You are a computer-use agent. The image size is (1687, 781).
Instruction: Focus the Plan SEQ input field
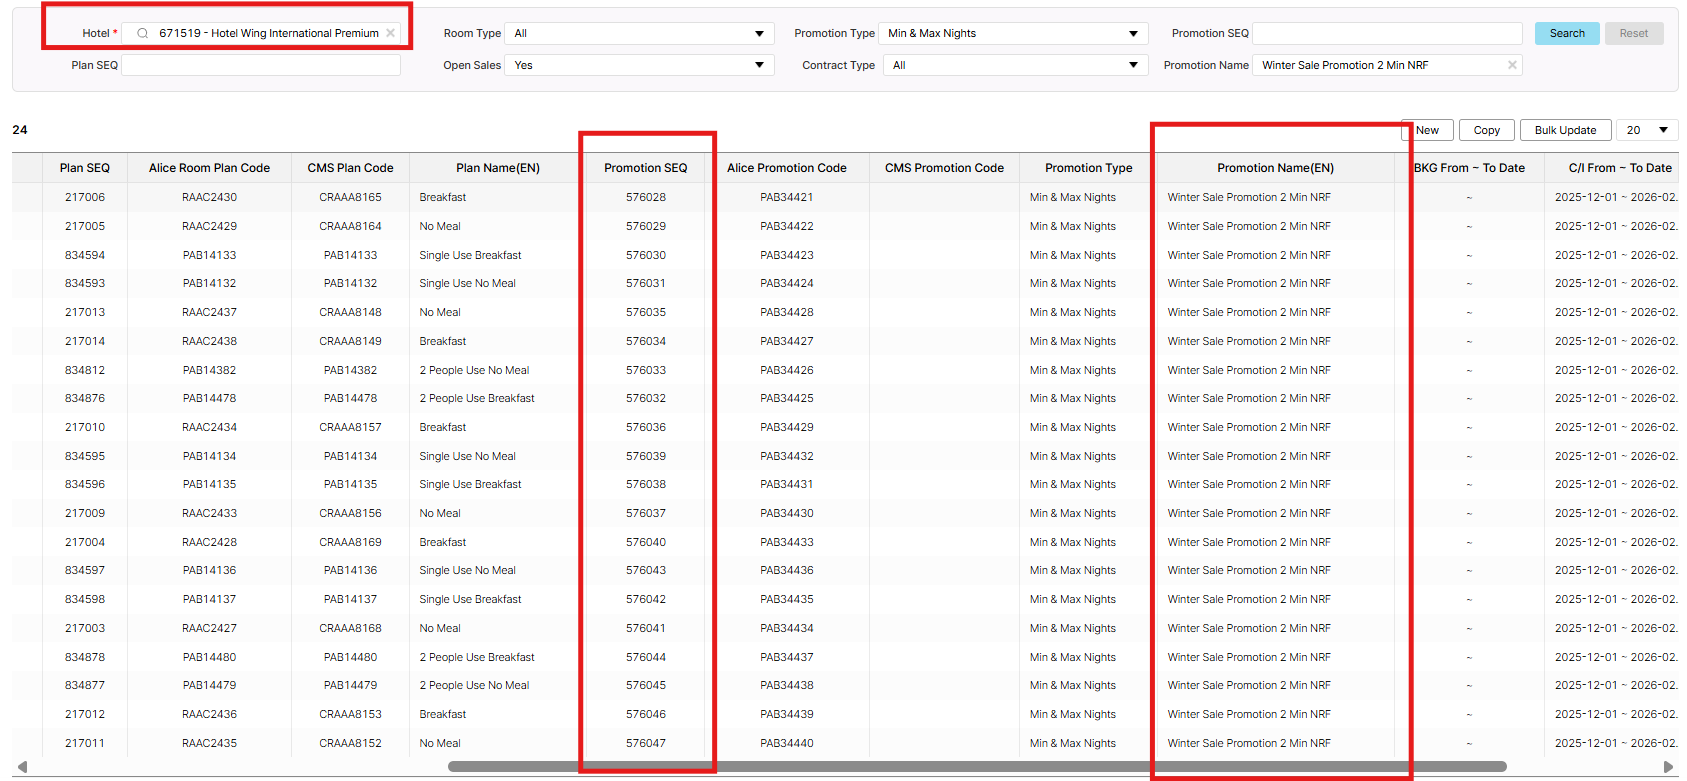(261, 65)
